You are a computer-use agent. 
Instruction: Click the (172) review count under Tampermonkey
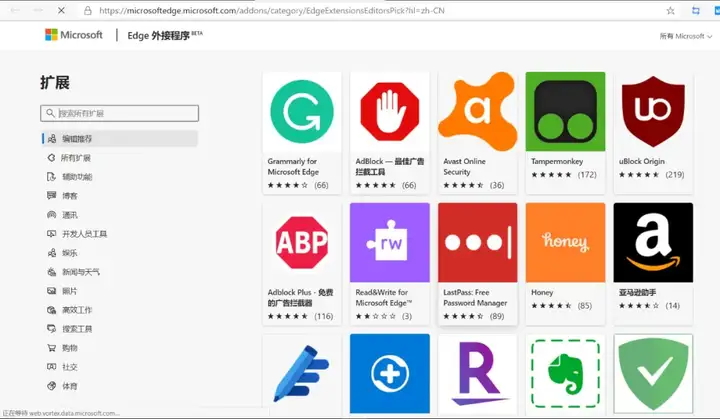coord(587,175)
